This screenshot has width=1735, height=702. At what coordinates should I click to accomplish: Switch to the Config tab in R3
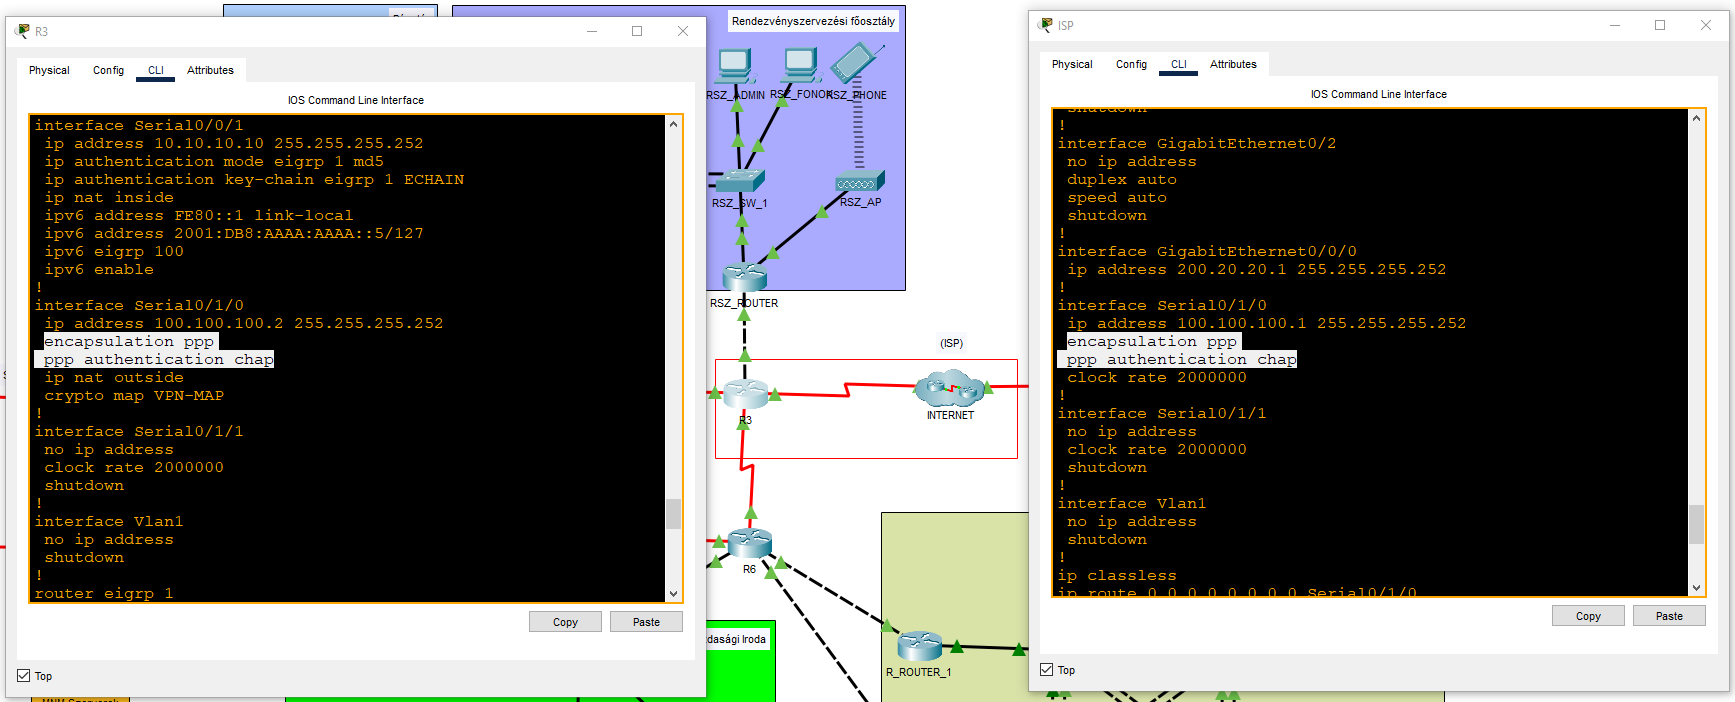click(x=108, y=70)
